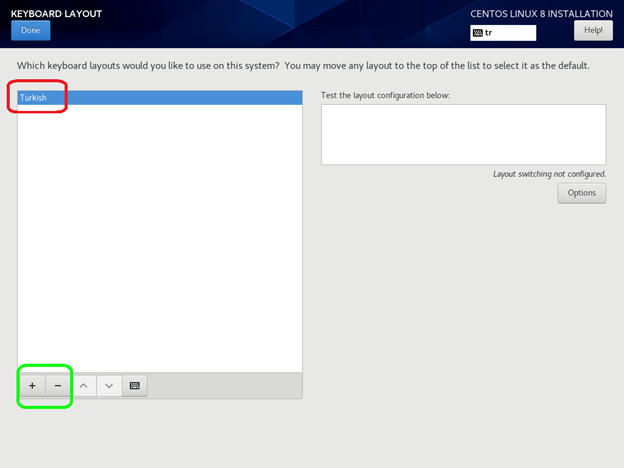Select the Turkish layout row
This screenshot has width=624, height=468.
160,98
